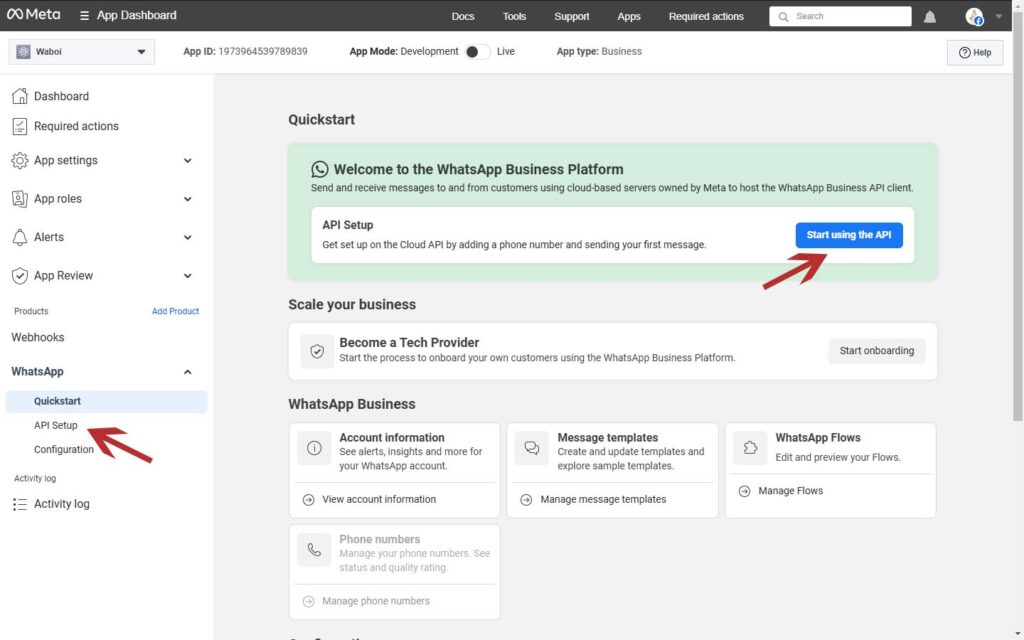Click the Activity log list icon

coord(20,504)
